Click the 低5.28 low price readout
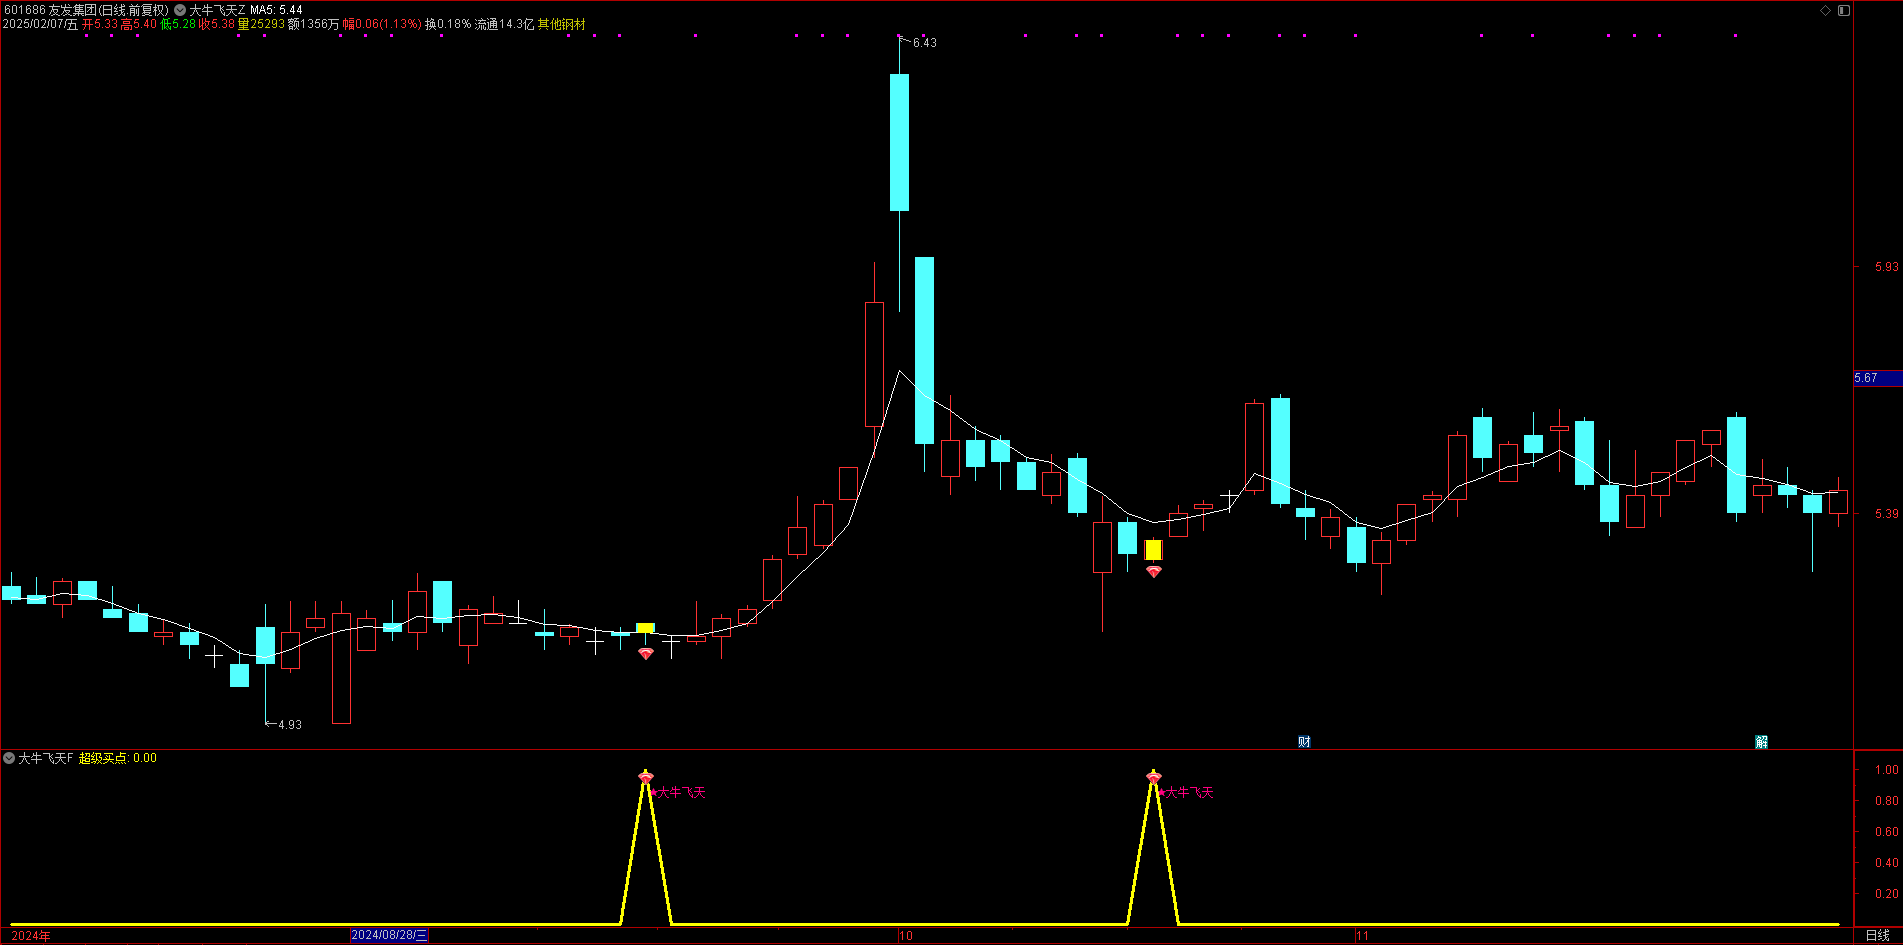Viewport: 1903px width, 945px height. coord(178,24)
